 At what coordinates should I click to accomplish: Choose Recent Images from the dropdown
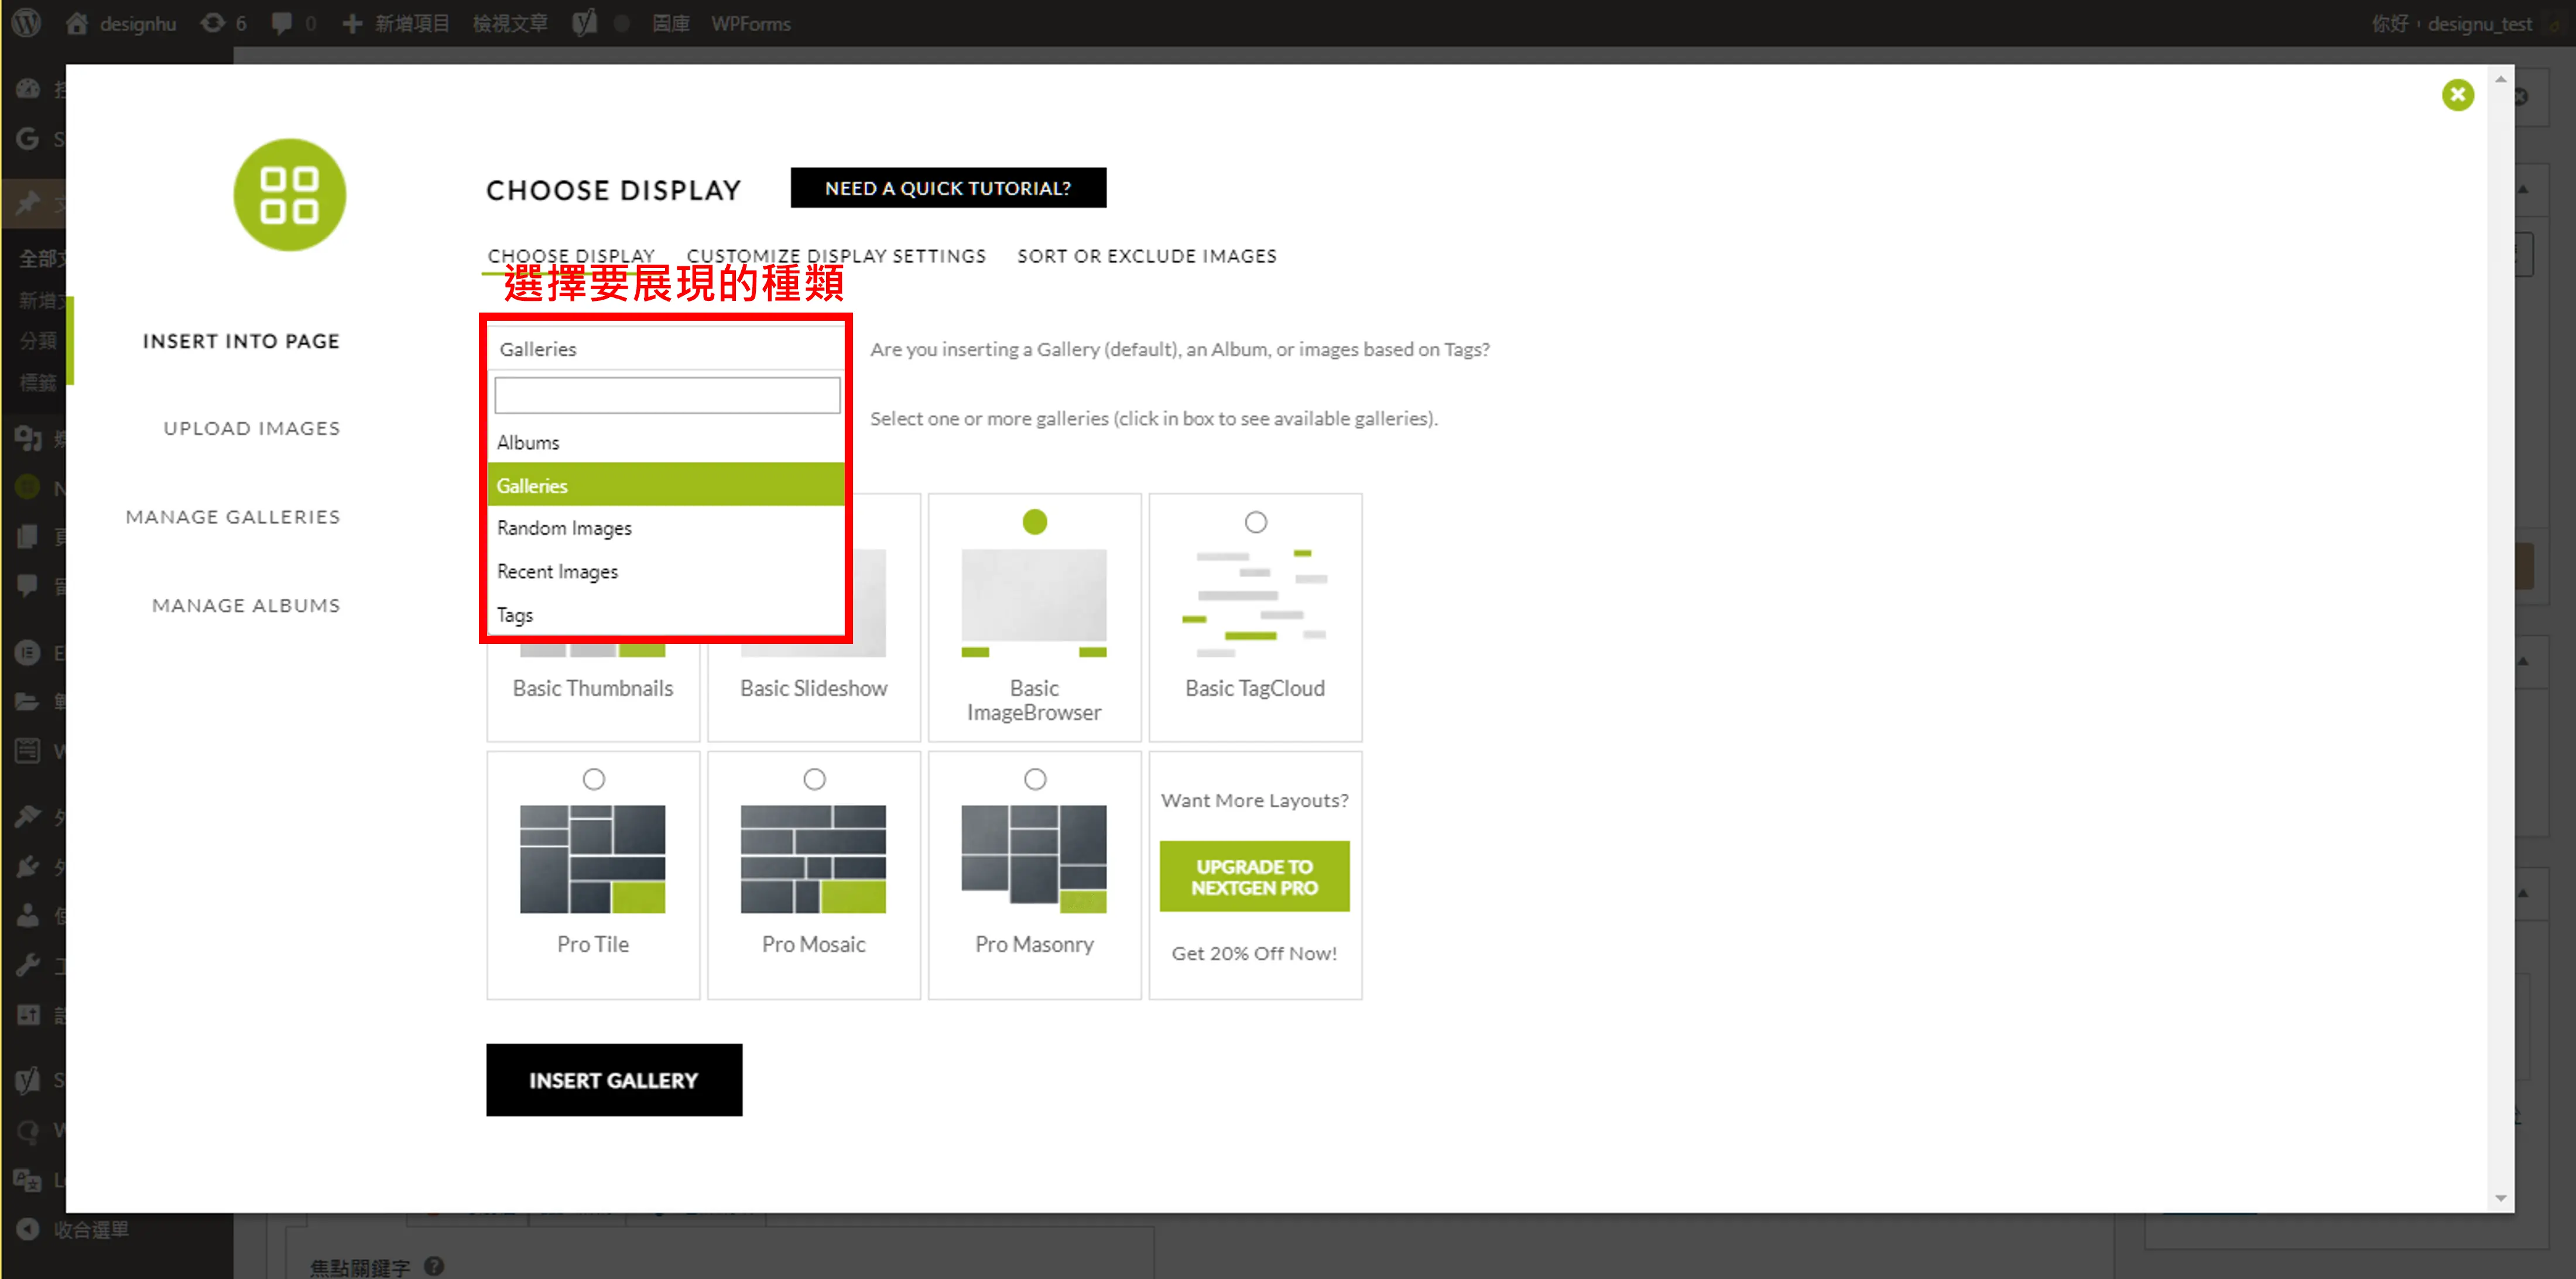point(667,572)
